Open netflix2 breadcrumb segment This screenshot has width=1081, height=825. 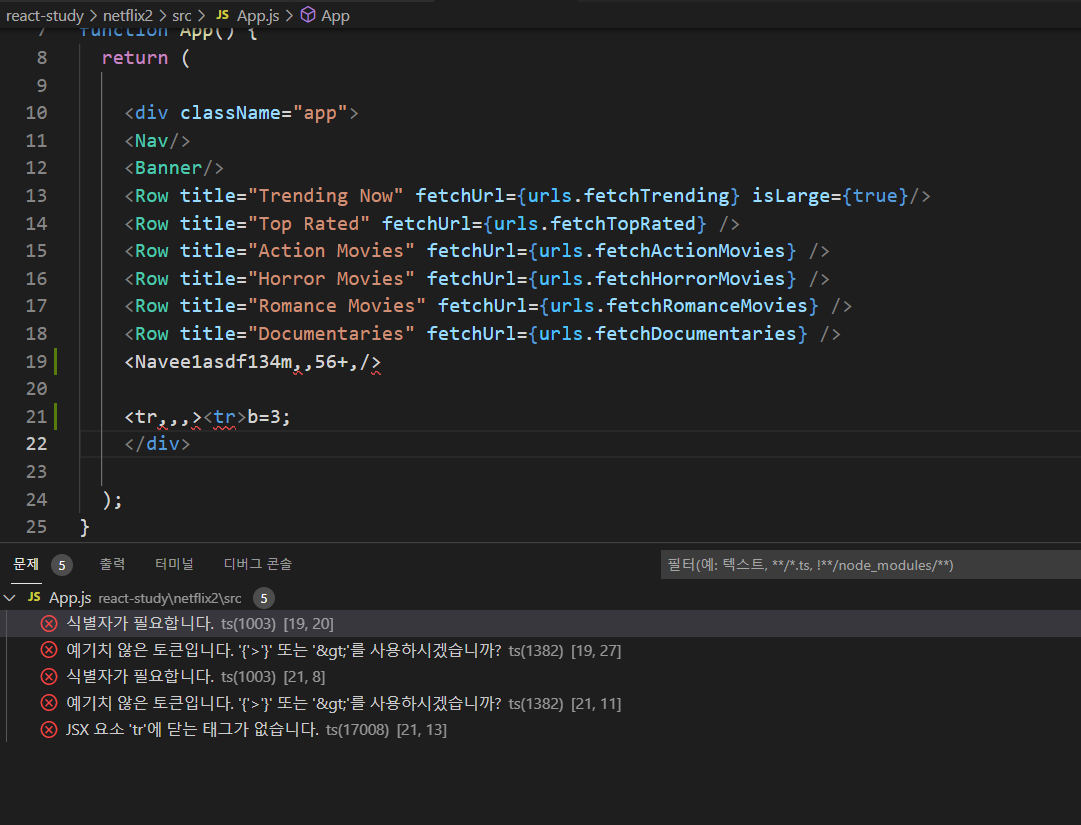[x=128, y=15]
